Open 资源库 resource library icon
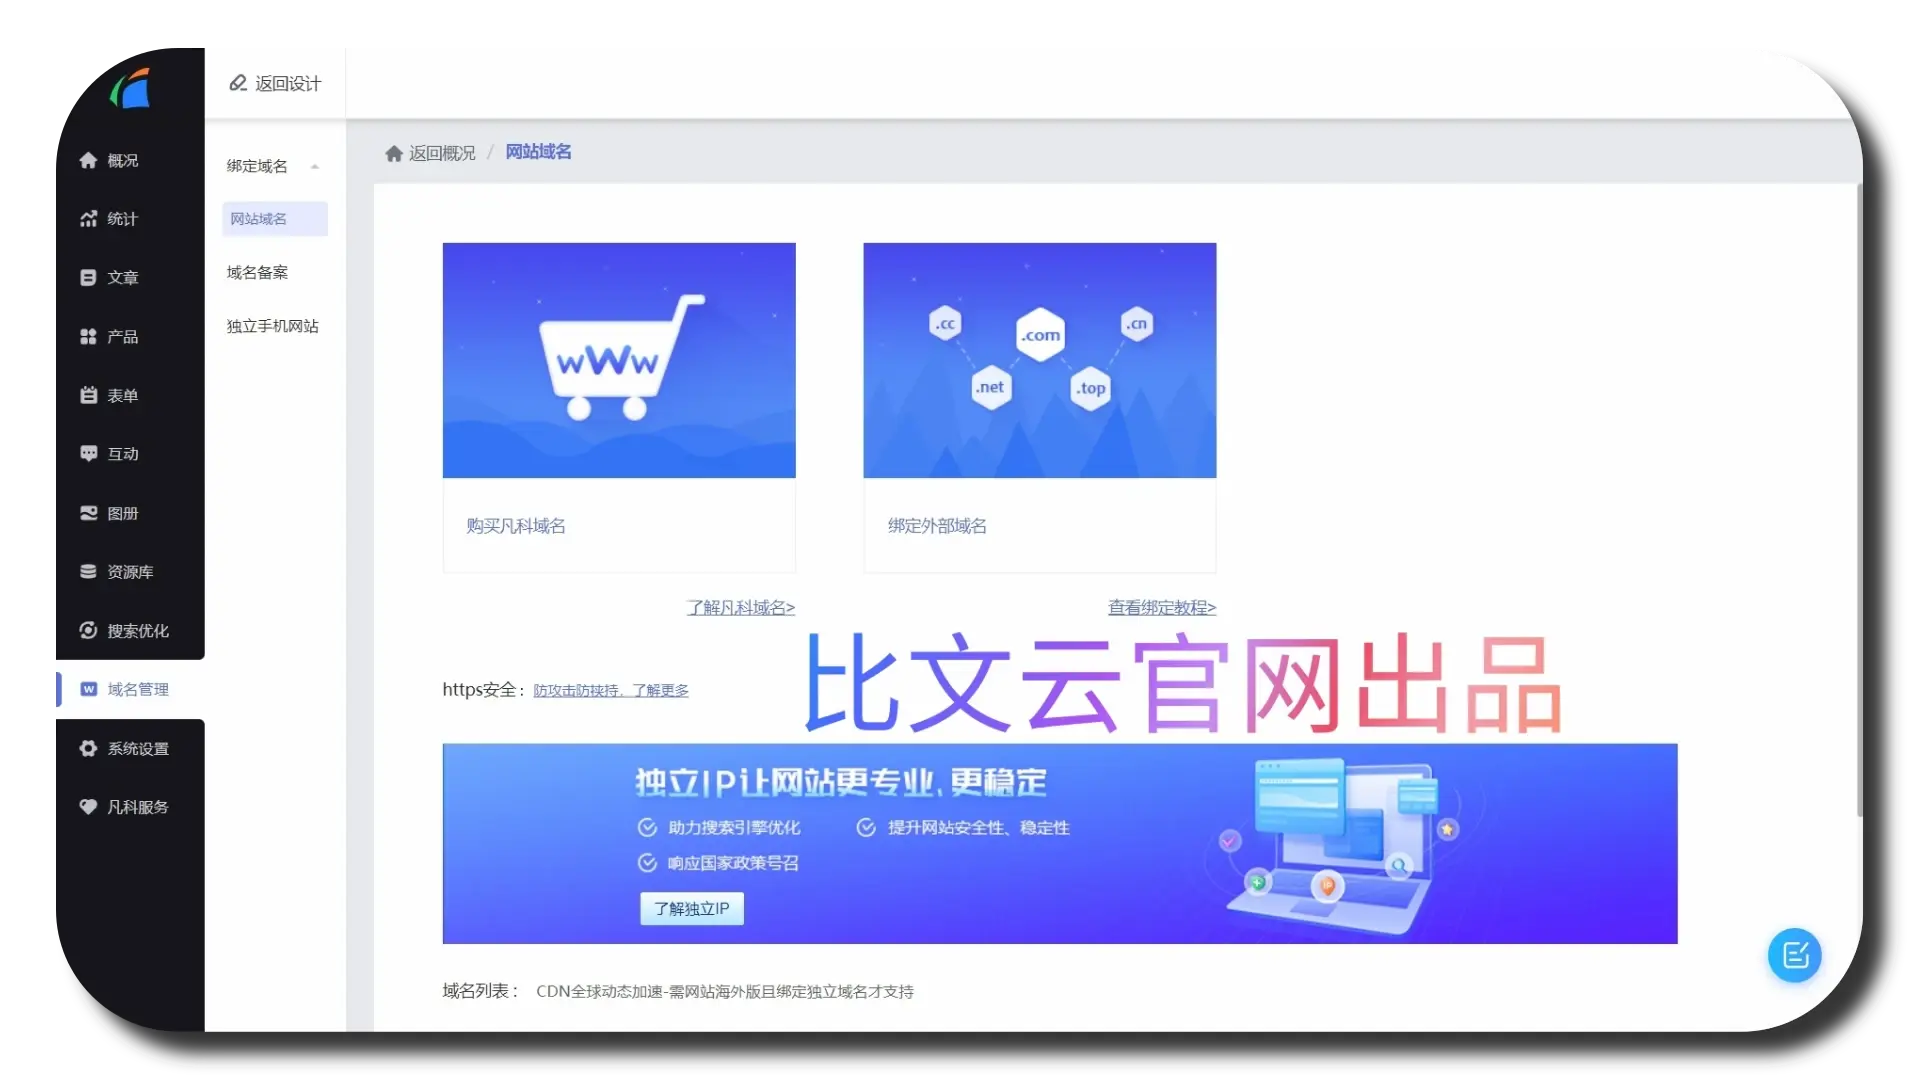Screen dimensions: 1920x1080 [x=88, y=572]
